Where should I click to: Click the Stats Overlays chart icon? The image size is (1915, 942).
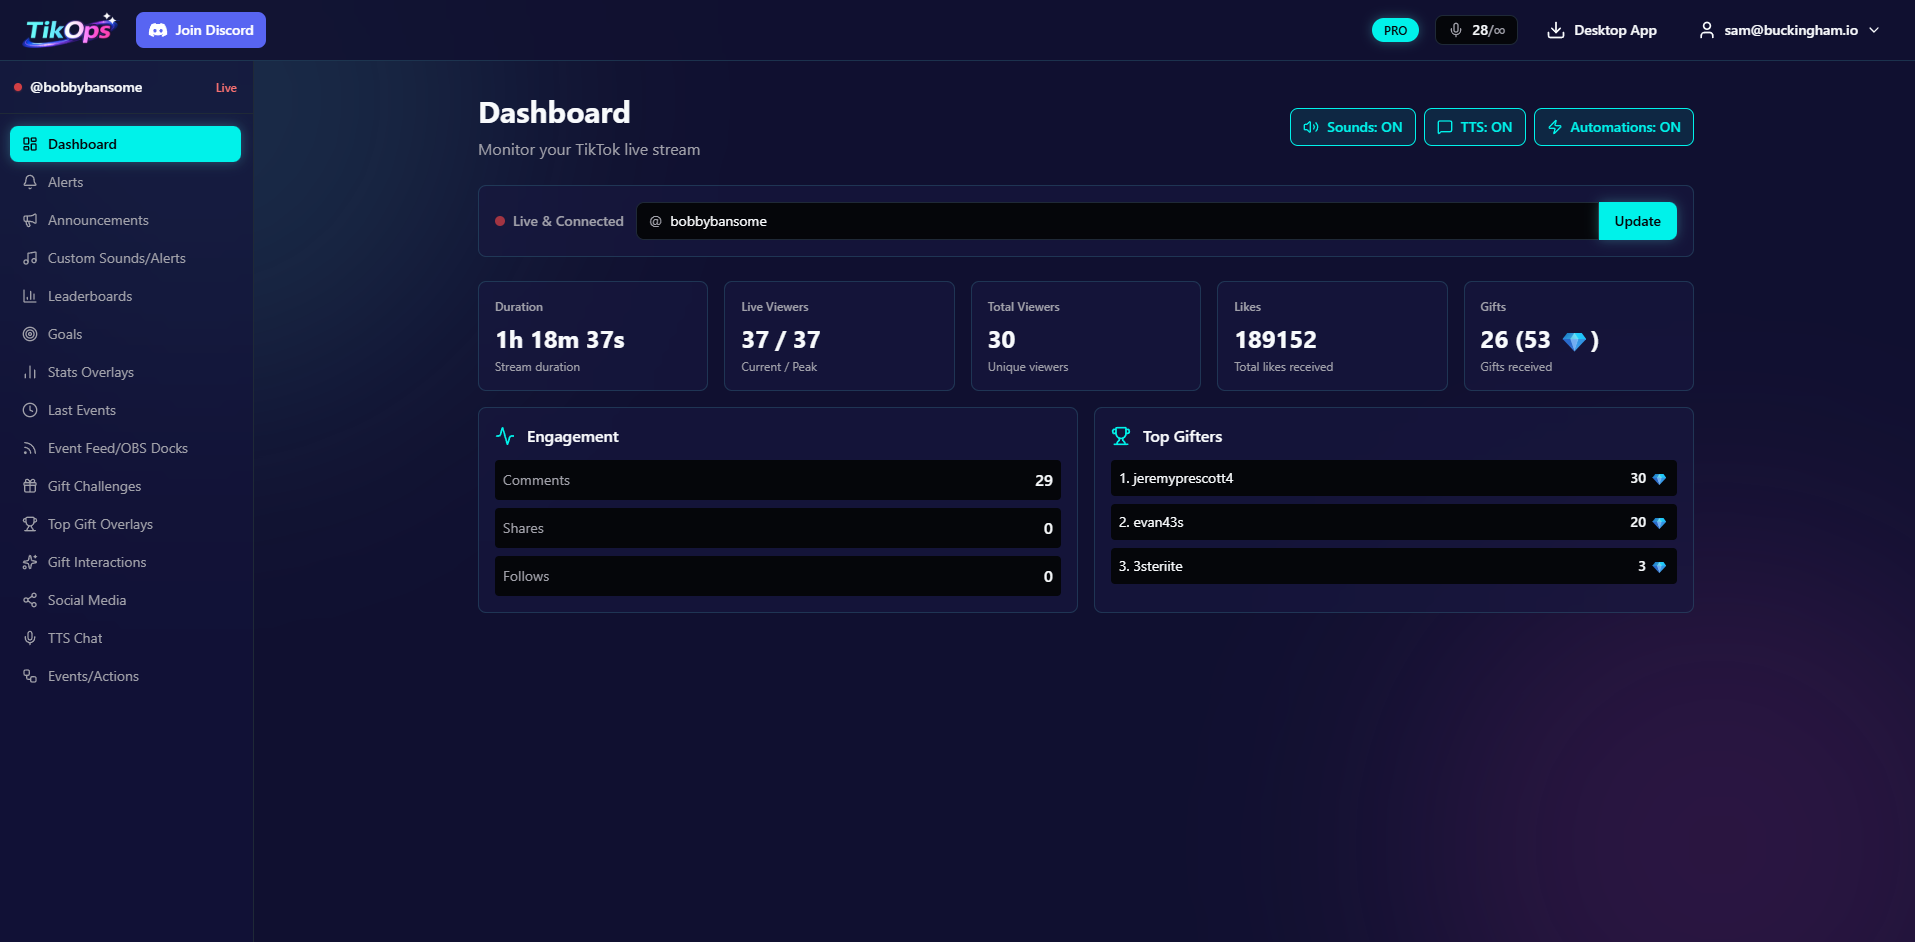pos(30,372)
